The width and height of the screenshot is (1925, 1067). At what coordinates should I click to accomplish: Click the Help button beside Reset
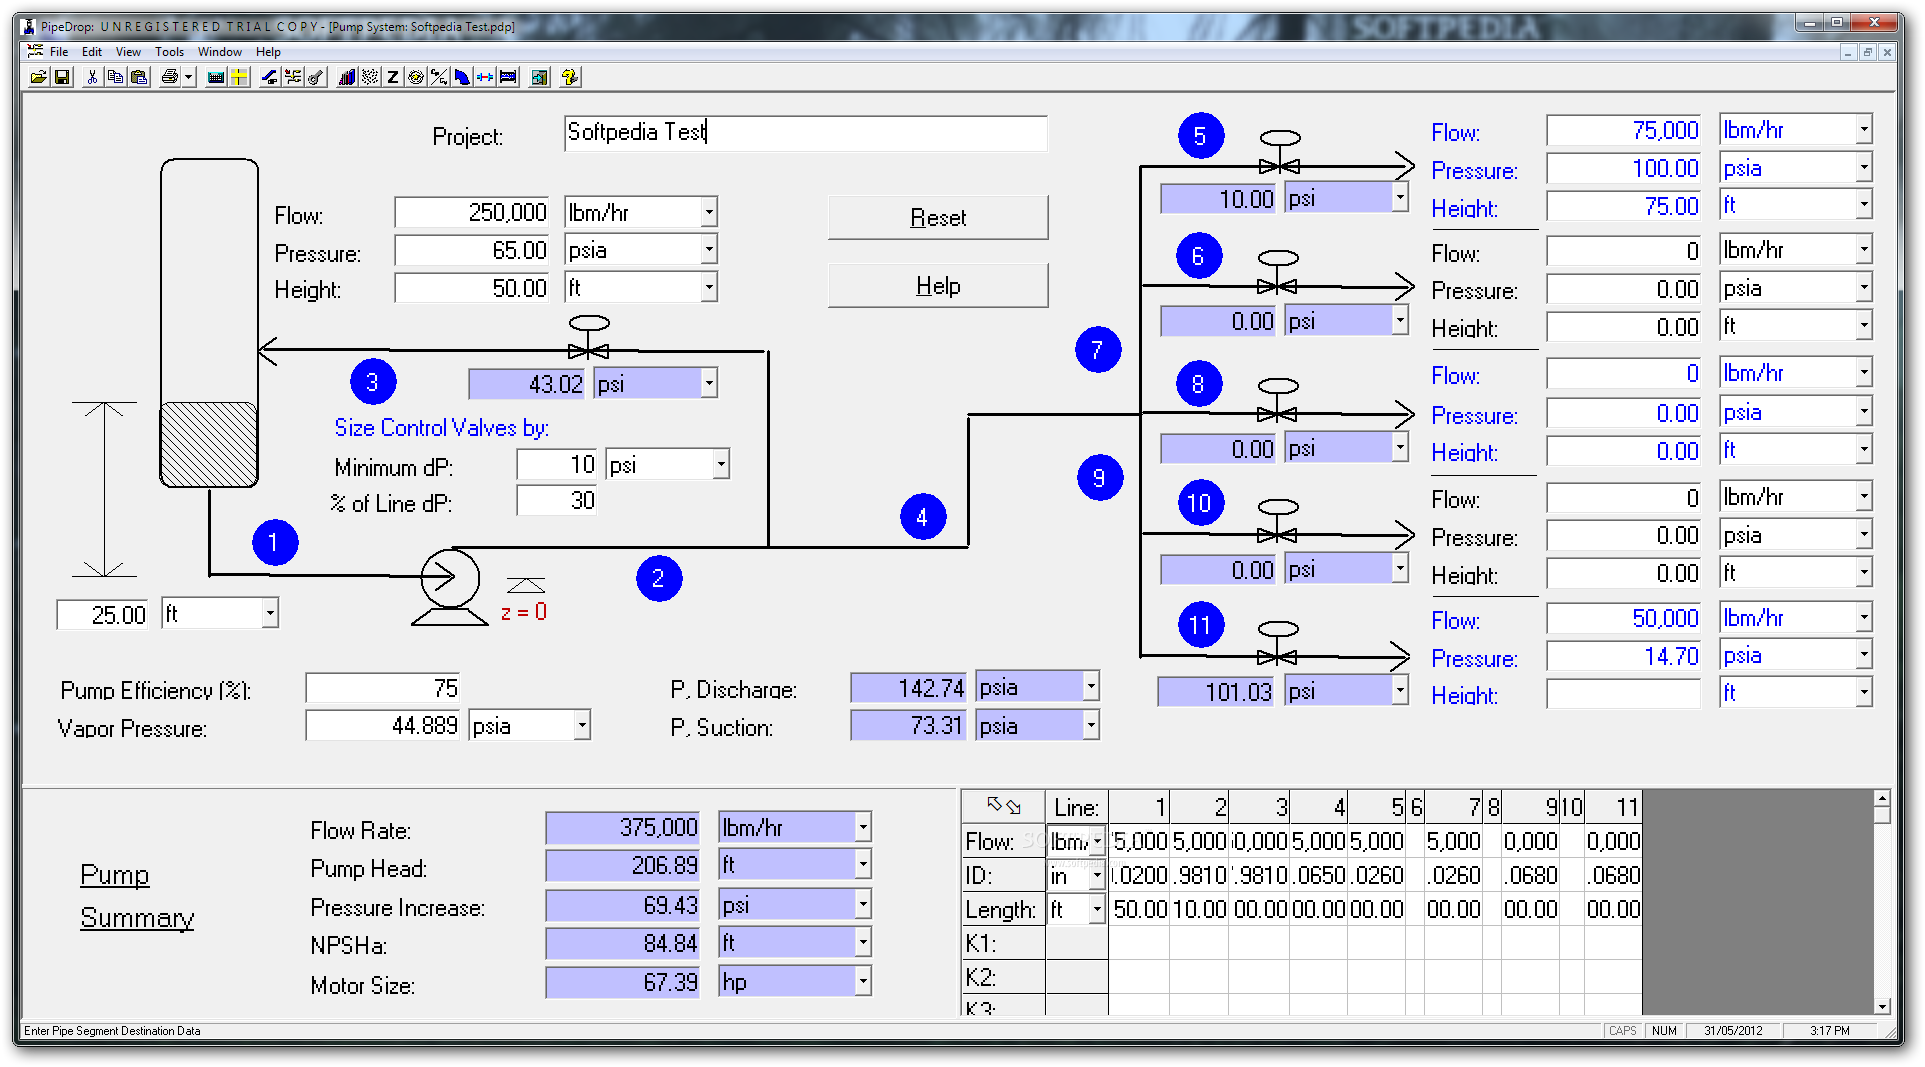[938, 286]
